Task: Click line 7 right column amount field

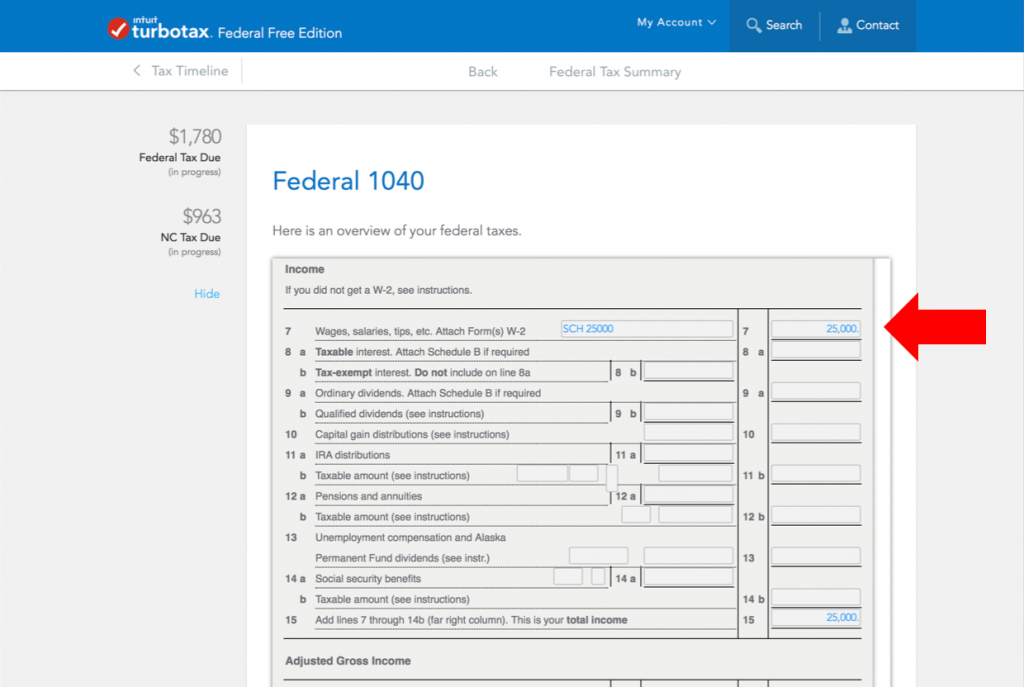Action: click(x=815, y=329)
